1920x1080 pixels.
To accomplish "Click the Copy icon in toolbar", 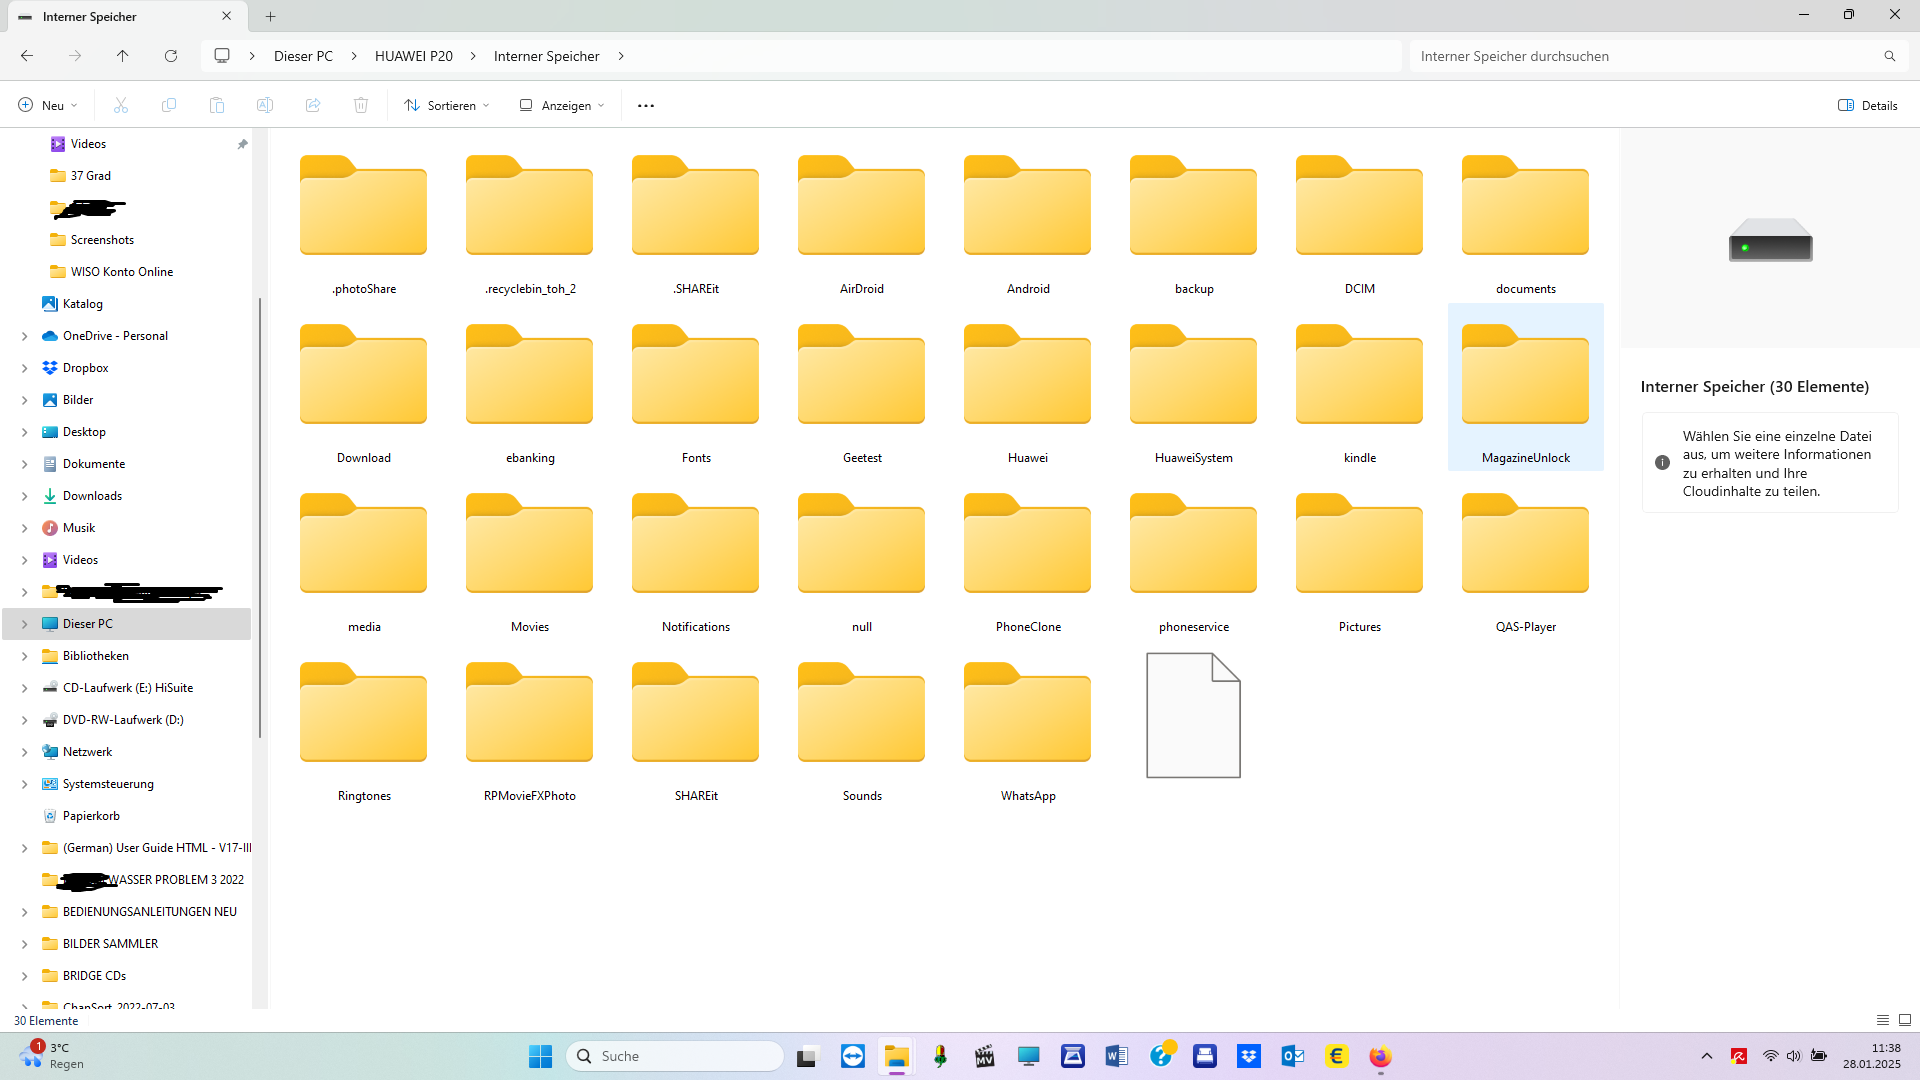I will (169, 105).
